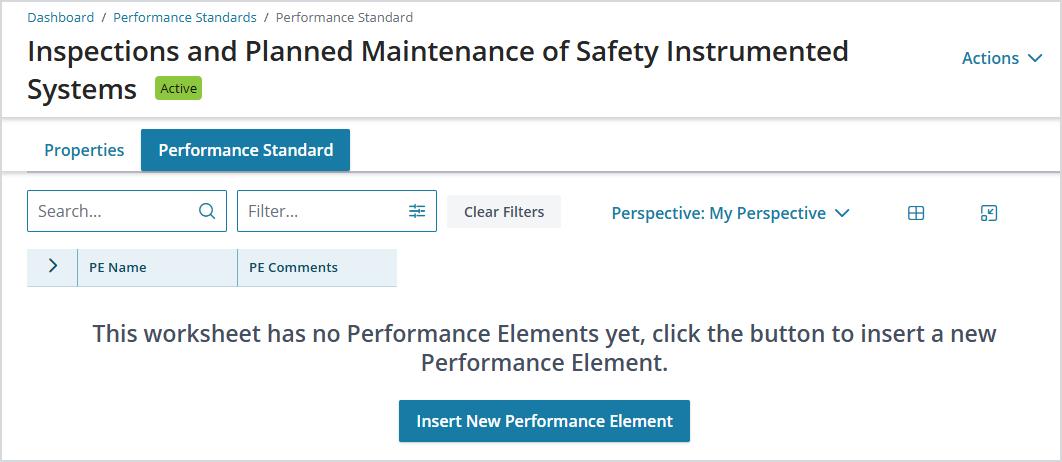Open filter options via sliders icon
1062x462 pixels.
point(417,211)
